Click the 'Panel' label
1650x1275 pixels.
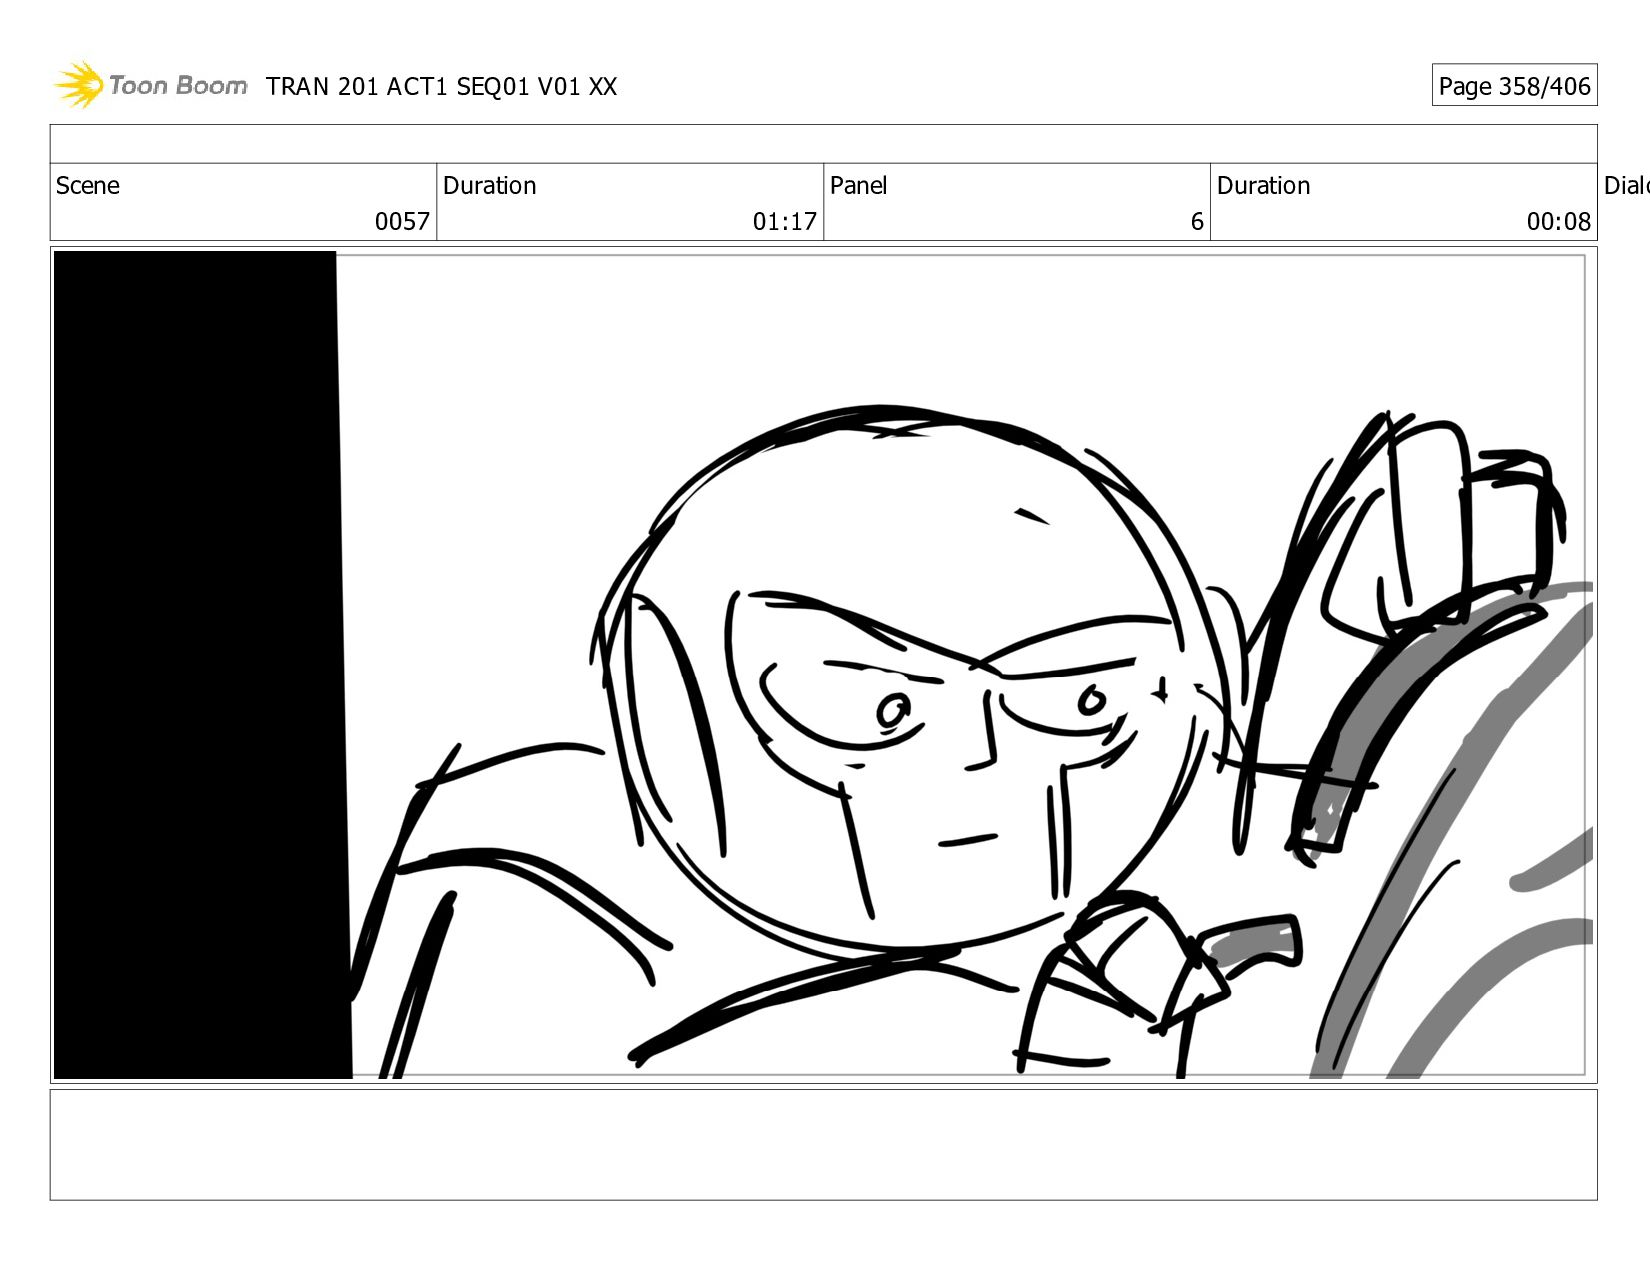[x=858, y=186]
